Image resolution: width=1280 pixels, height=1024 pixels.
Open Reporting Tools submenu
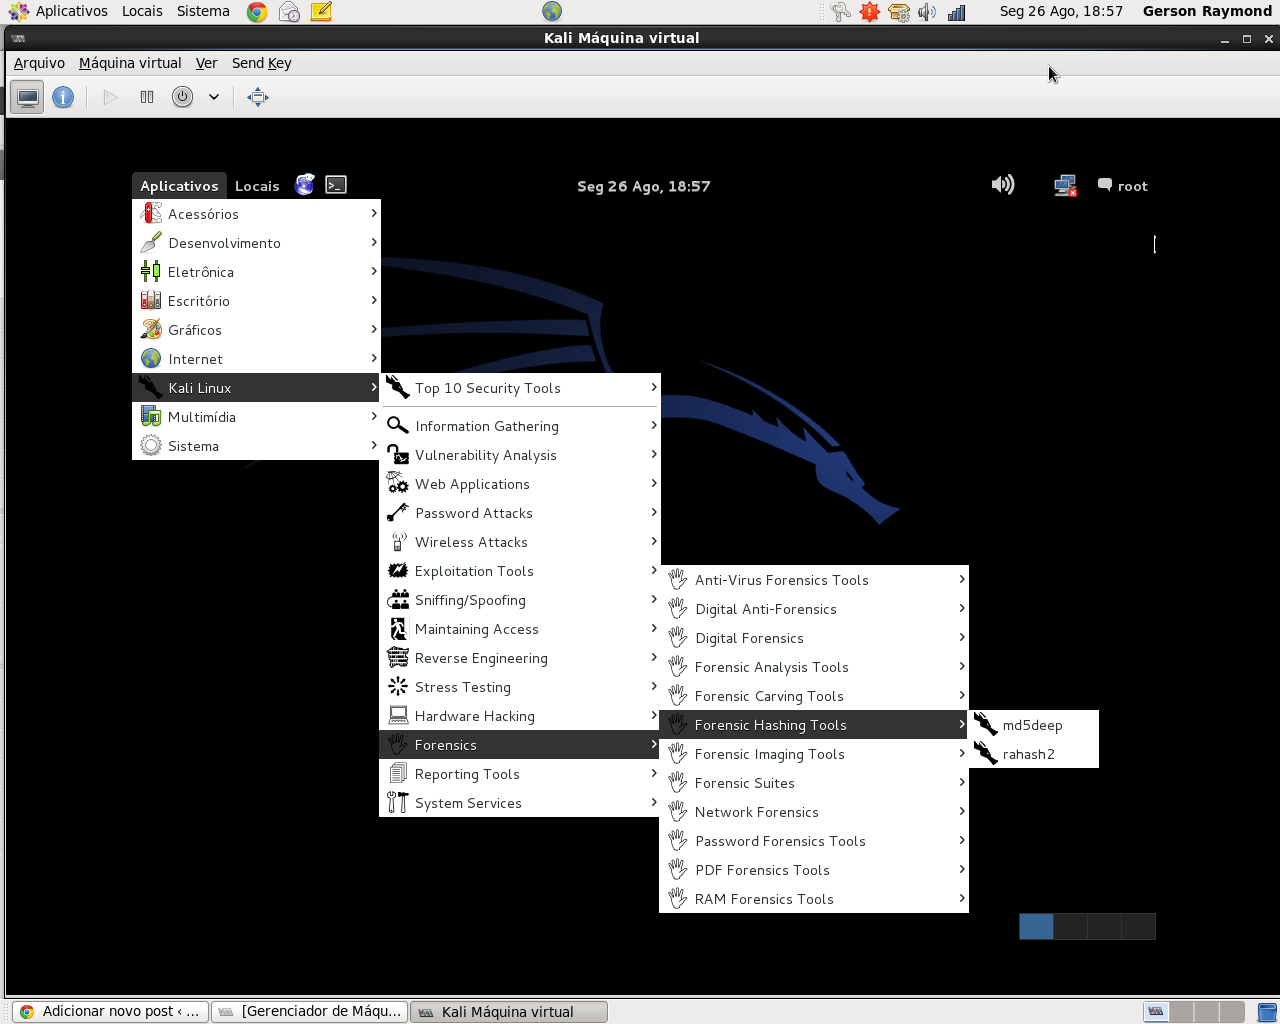point(520,774)
